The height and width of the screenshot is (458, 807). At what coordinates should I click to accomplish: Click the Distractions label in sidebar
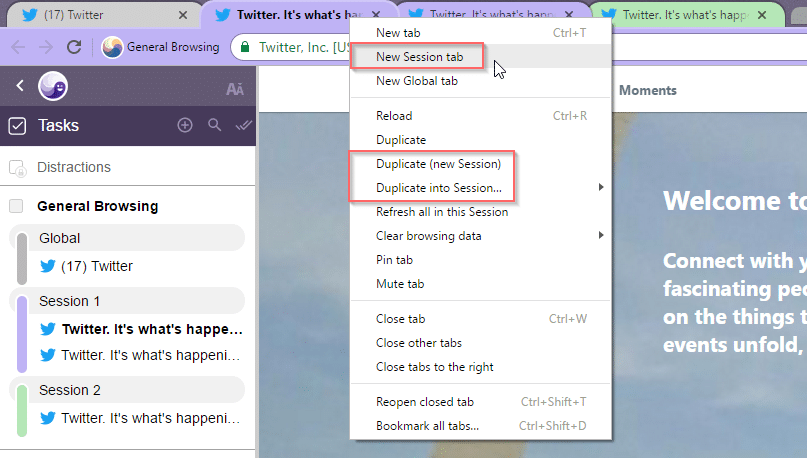tap(74, 167)
